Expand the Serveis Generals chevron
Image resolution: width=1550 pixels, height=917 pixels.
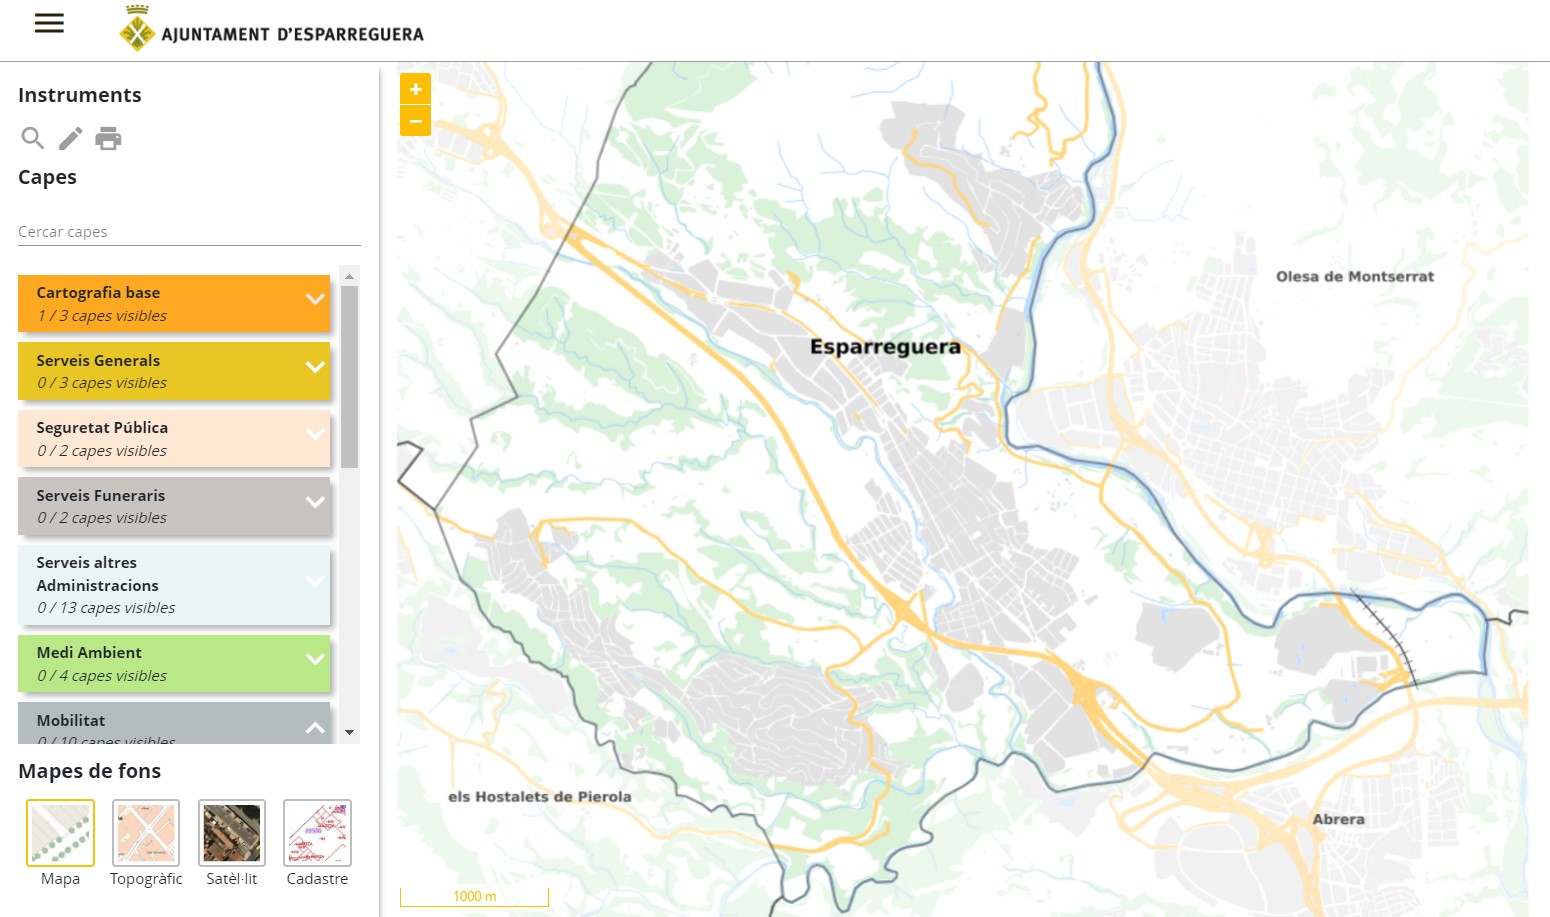[315, 367]
